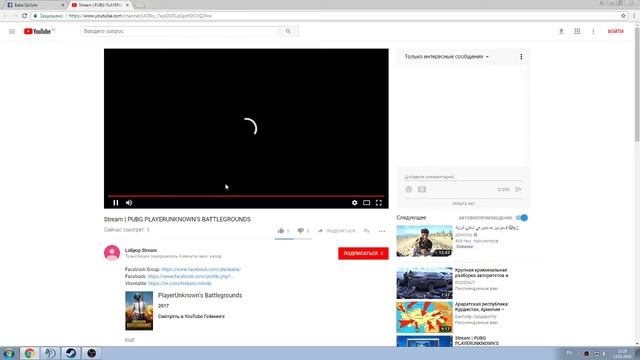Open the Lolipop Stream channel name

point(141,250)
